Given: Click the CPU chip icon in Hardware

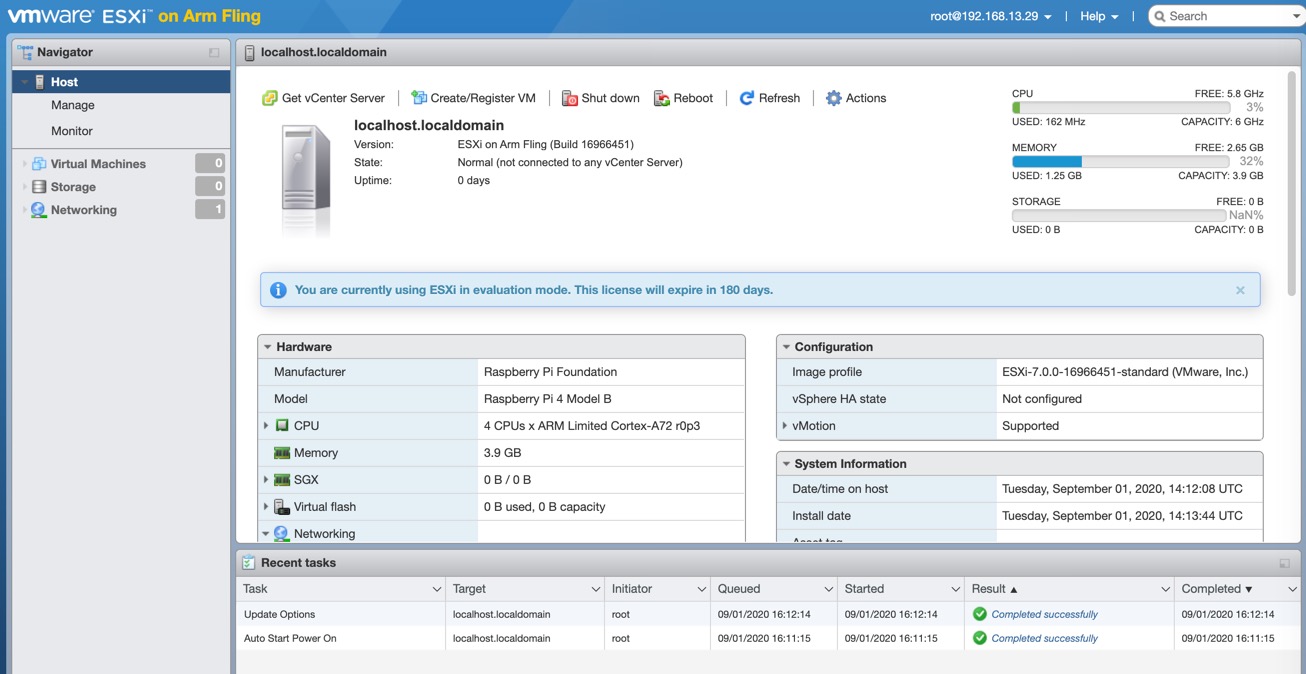Looking at the screenshot, I should point(282,426).
